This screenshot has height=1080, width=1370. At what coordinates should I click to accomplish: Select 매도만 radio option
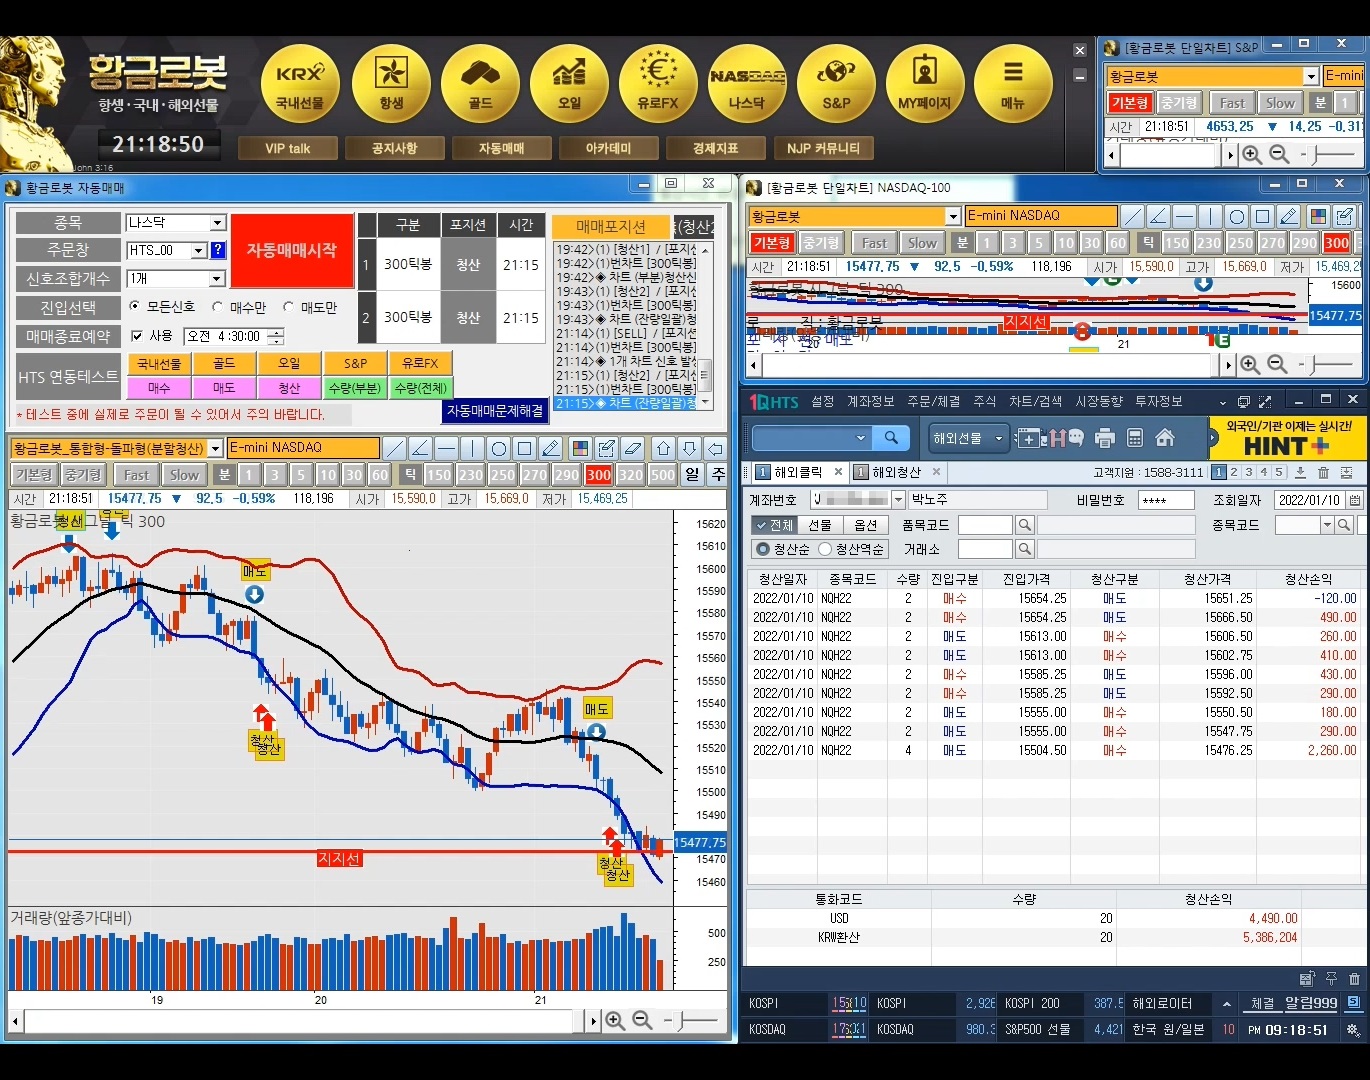point(288,306)
